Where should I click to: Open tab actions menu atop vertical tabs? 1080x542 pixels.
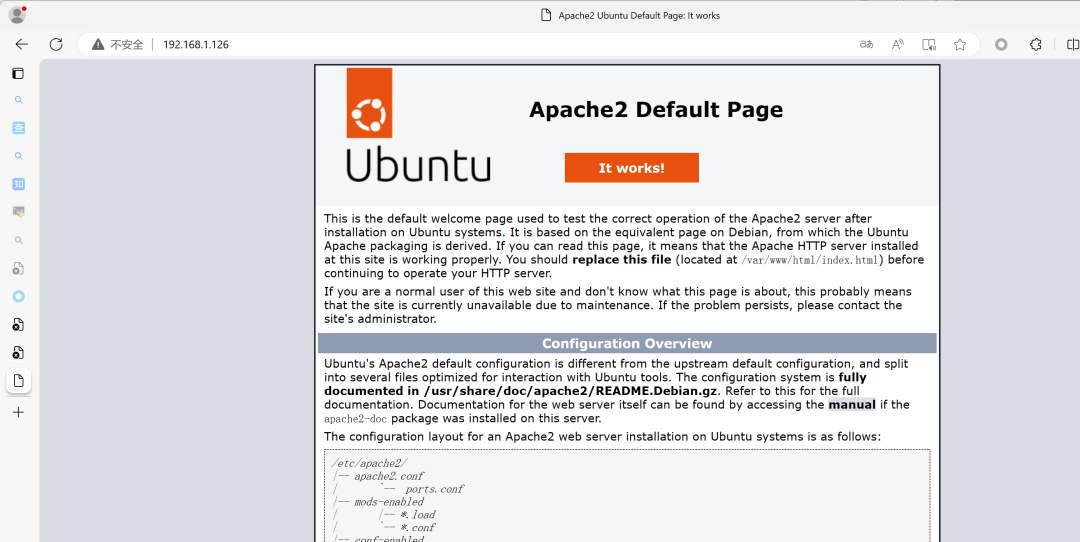click(x=19, y=73)
